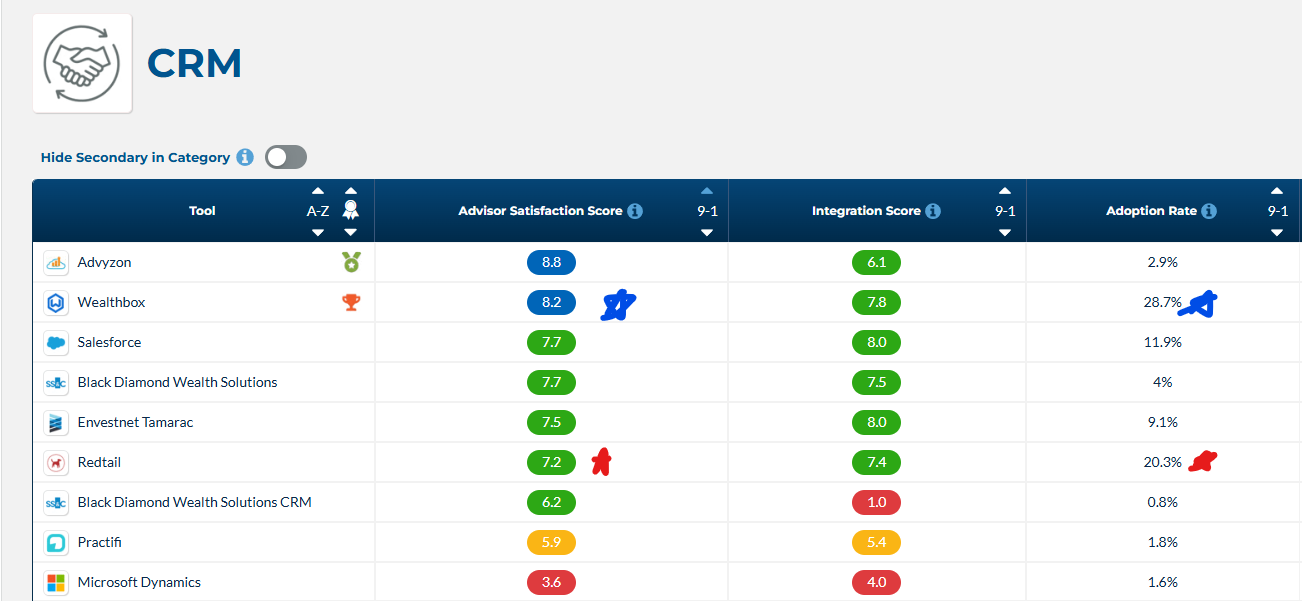
Task: Sort Tool column A-Z ascending arrow
Action: click(318, 190)
